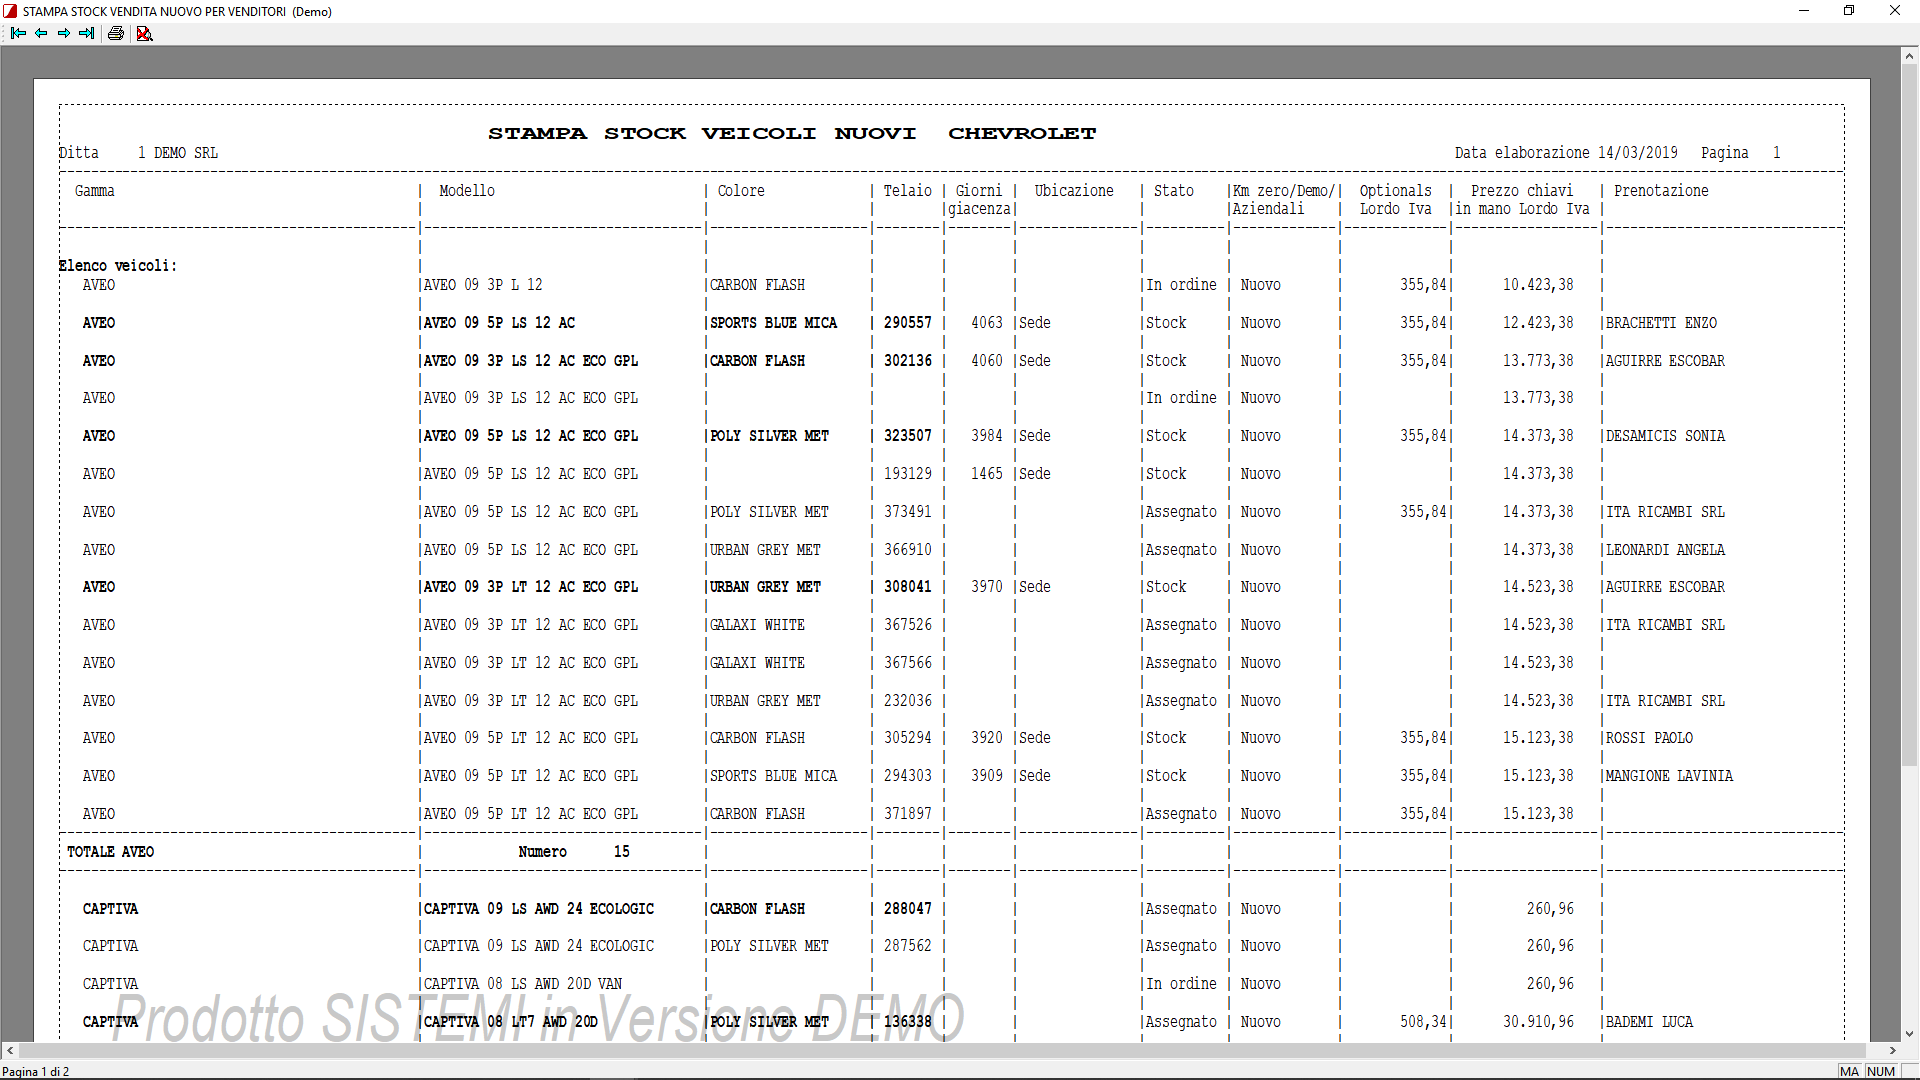Click 'LEONARDI ANGELA' reservation name
The height and width of the screenshot is (1080, 1920).
[x=1665, y=550]
